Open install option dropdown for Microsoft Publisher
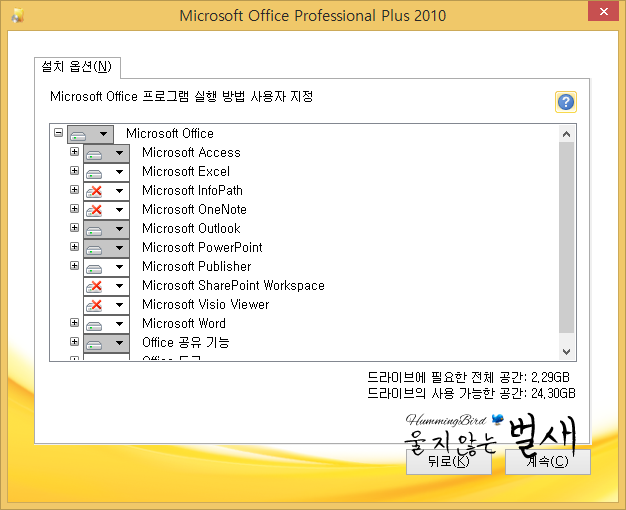This screenshot has height=510, width=626. (106, 267)
